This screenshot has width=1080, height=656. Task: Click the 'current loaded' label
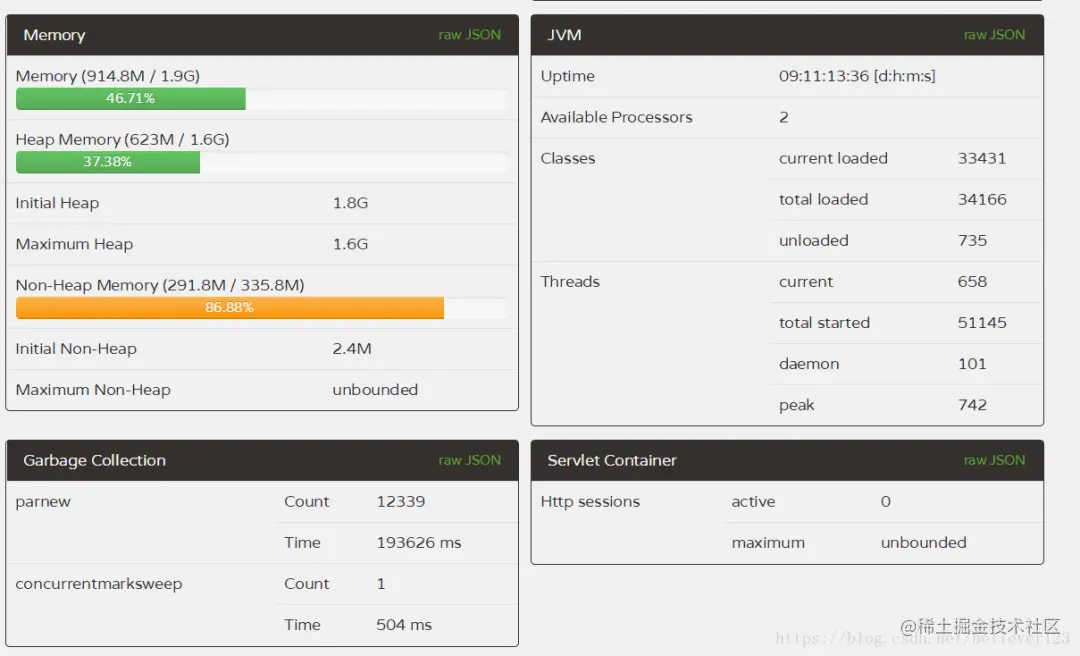coord(833,158)
